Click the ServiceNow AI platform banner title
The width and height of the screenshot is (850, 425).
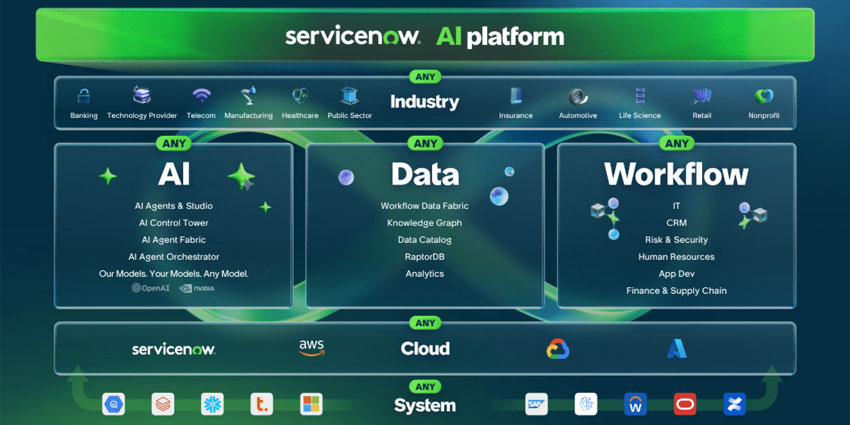(x=424, y=37)
